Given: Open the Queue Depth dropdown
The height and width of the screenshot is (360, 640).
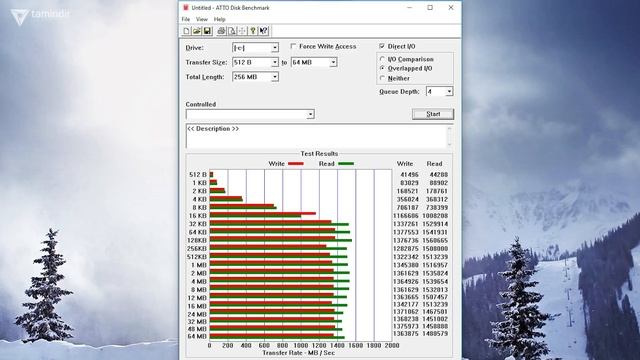Looking at the screenshot, I should (449, 91).
